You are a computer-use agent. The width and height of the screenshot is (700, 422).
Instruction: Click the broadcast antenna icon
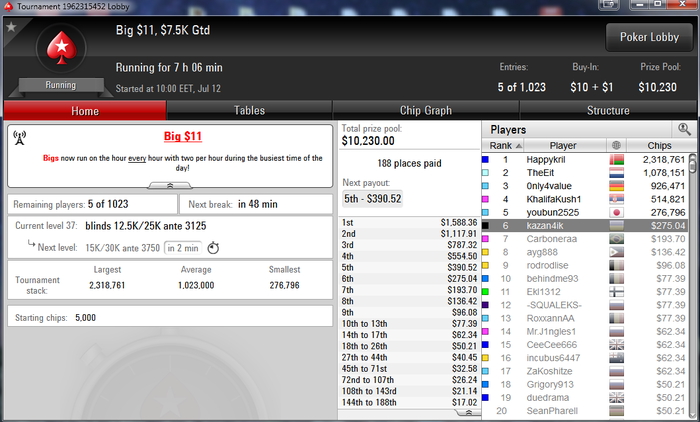pos(20,138)
